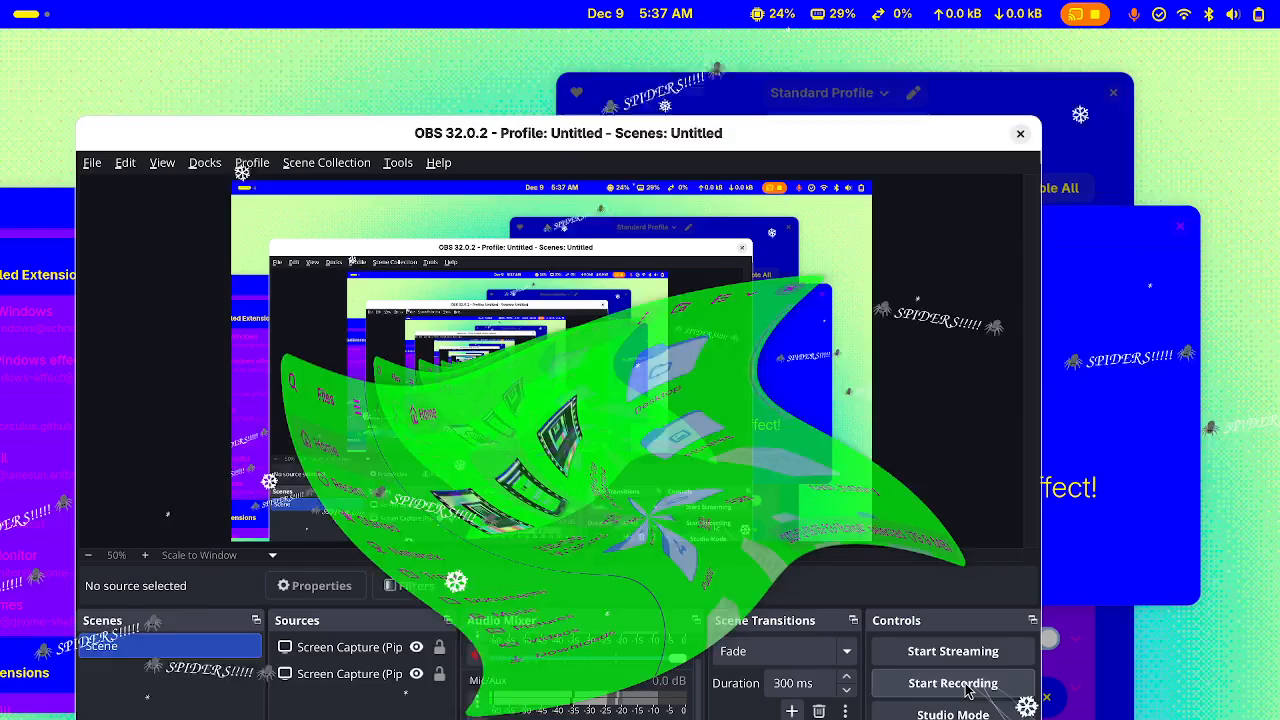The width and height of the screenshot is (1280, 720).
Task: Click the 50% zoom level text
Action: (x=117, y=555)
